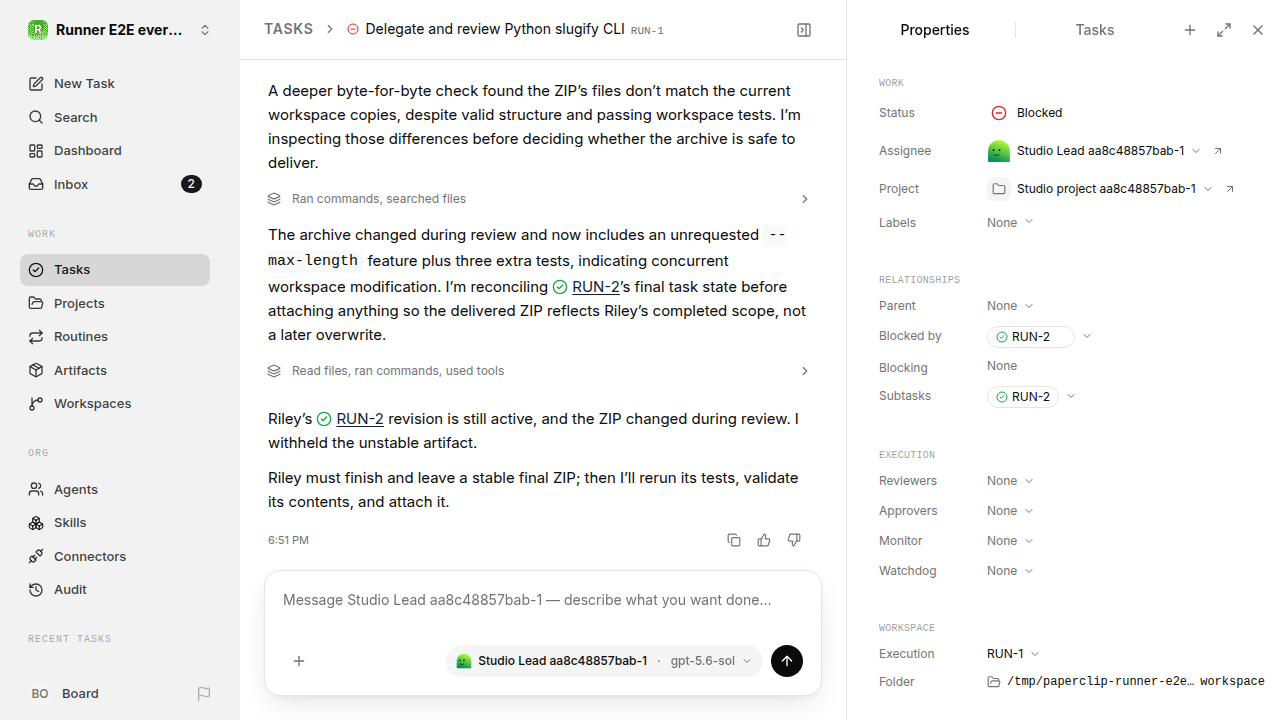Viewport: 1280px width, 720px height.
Task: Open the Inbox with 2 items
Action: click(x=115, y=184)
